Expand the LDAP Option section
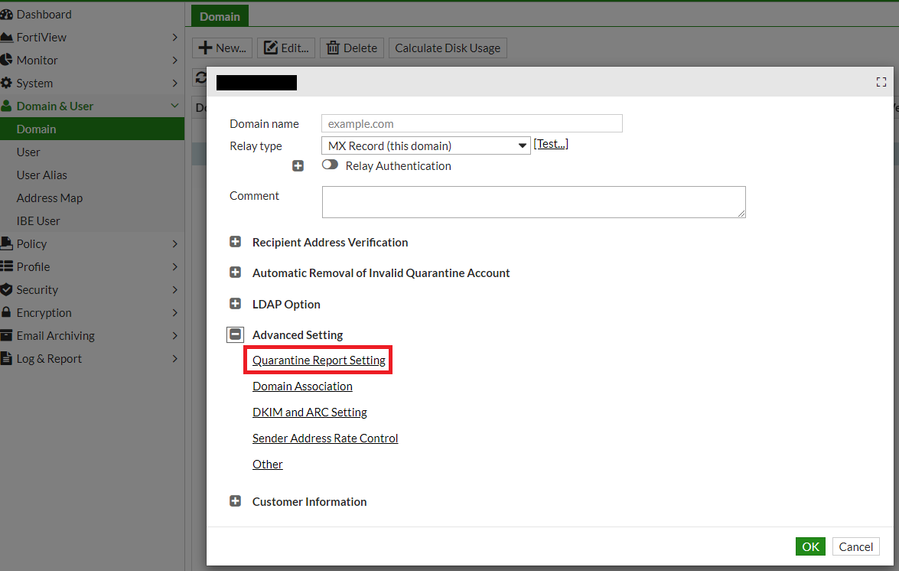Screen dimensions: 899x571 (x=236, y=304)
